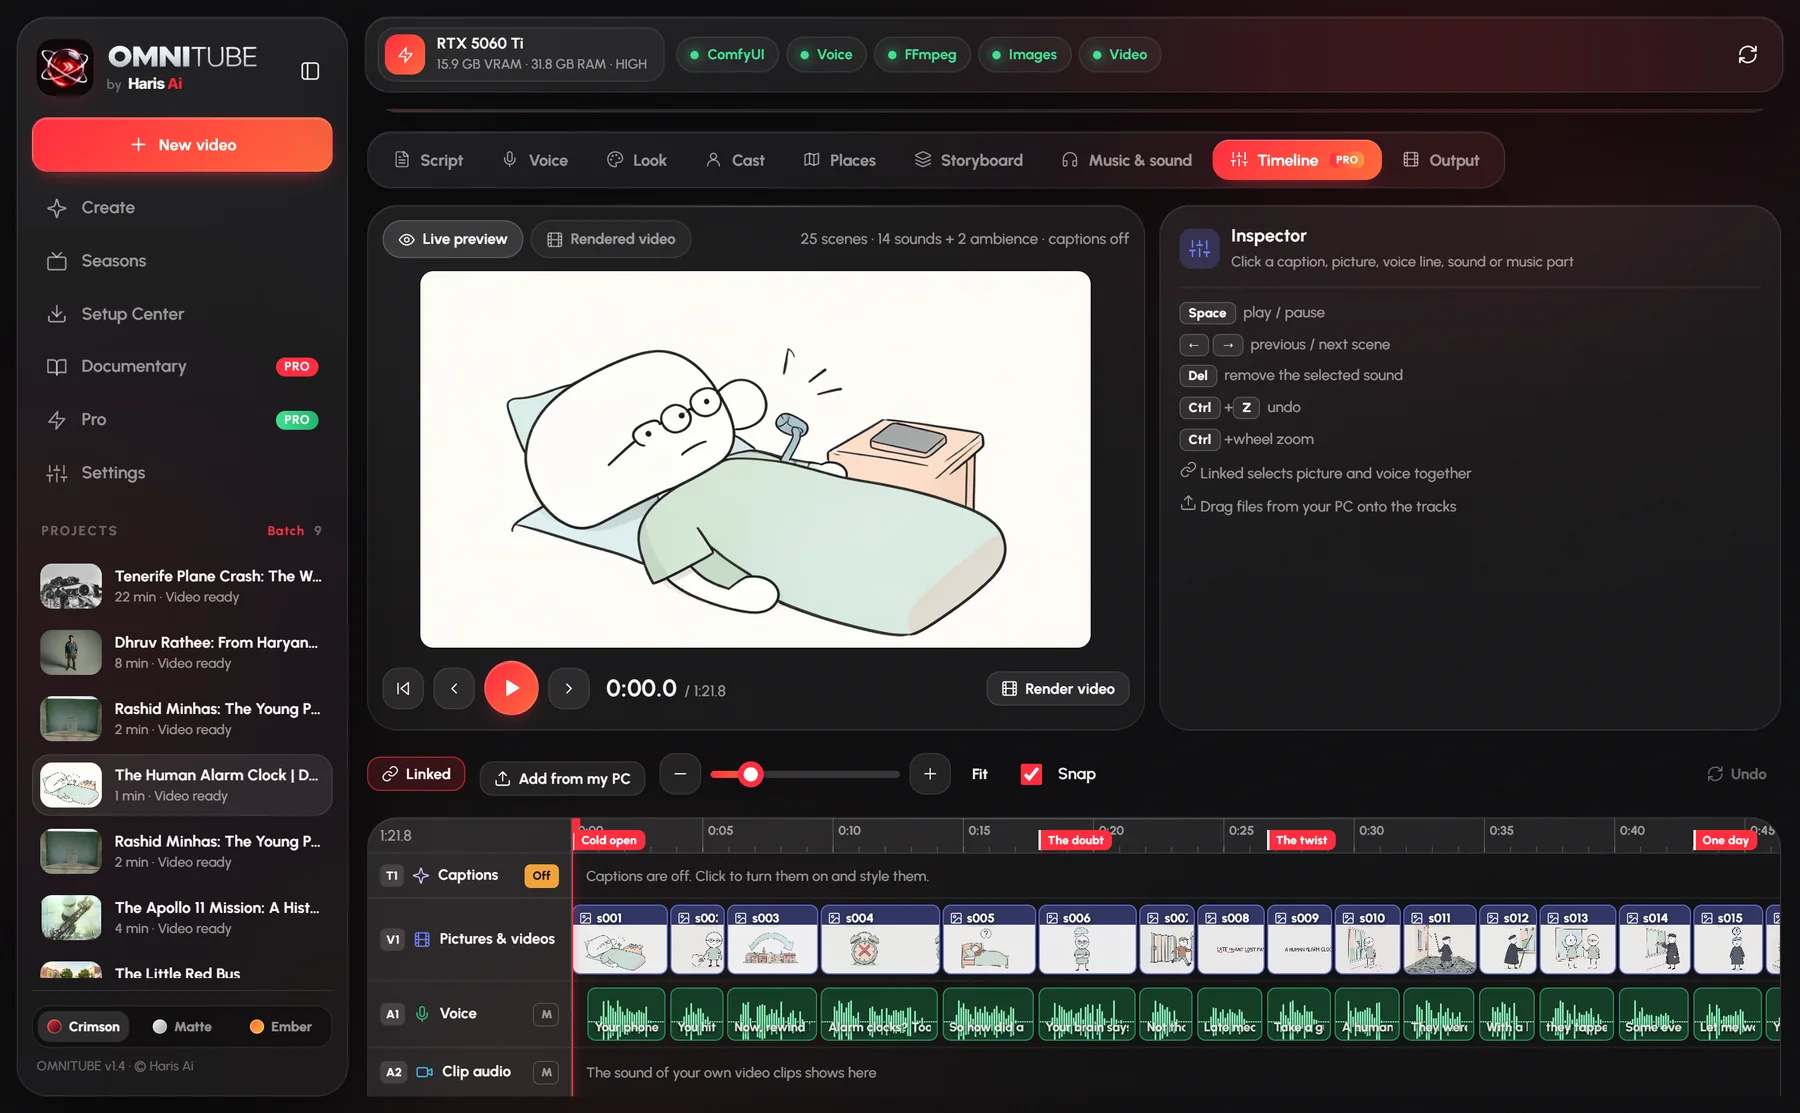Jump to start of video
Screen dimensions: 1800x1113
click(x=403, y=688)
